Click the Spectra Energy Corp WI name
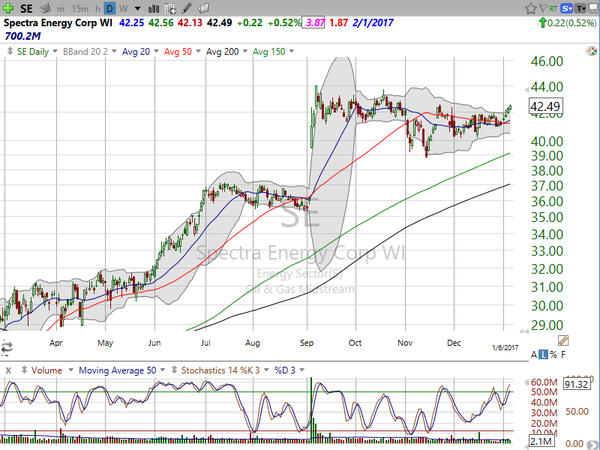600x450 pixels. coord(58,23)
